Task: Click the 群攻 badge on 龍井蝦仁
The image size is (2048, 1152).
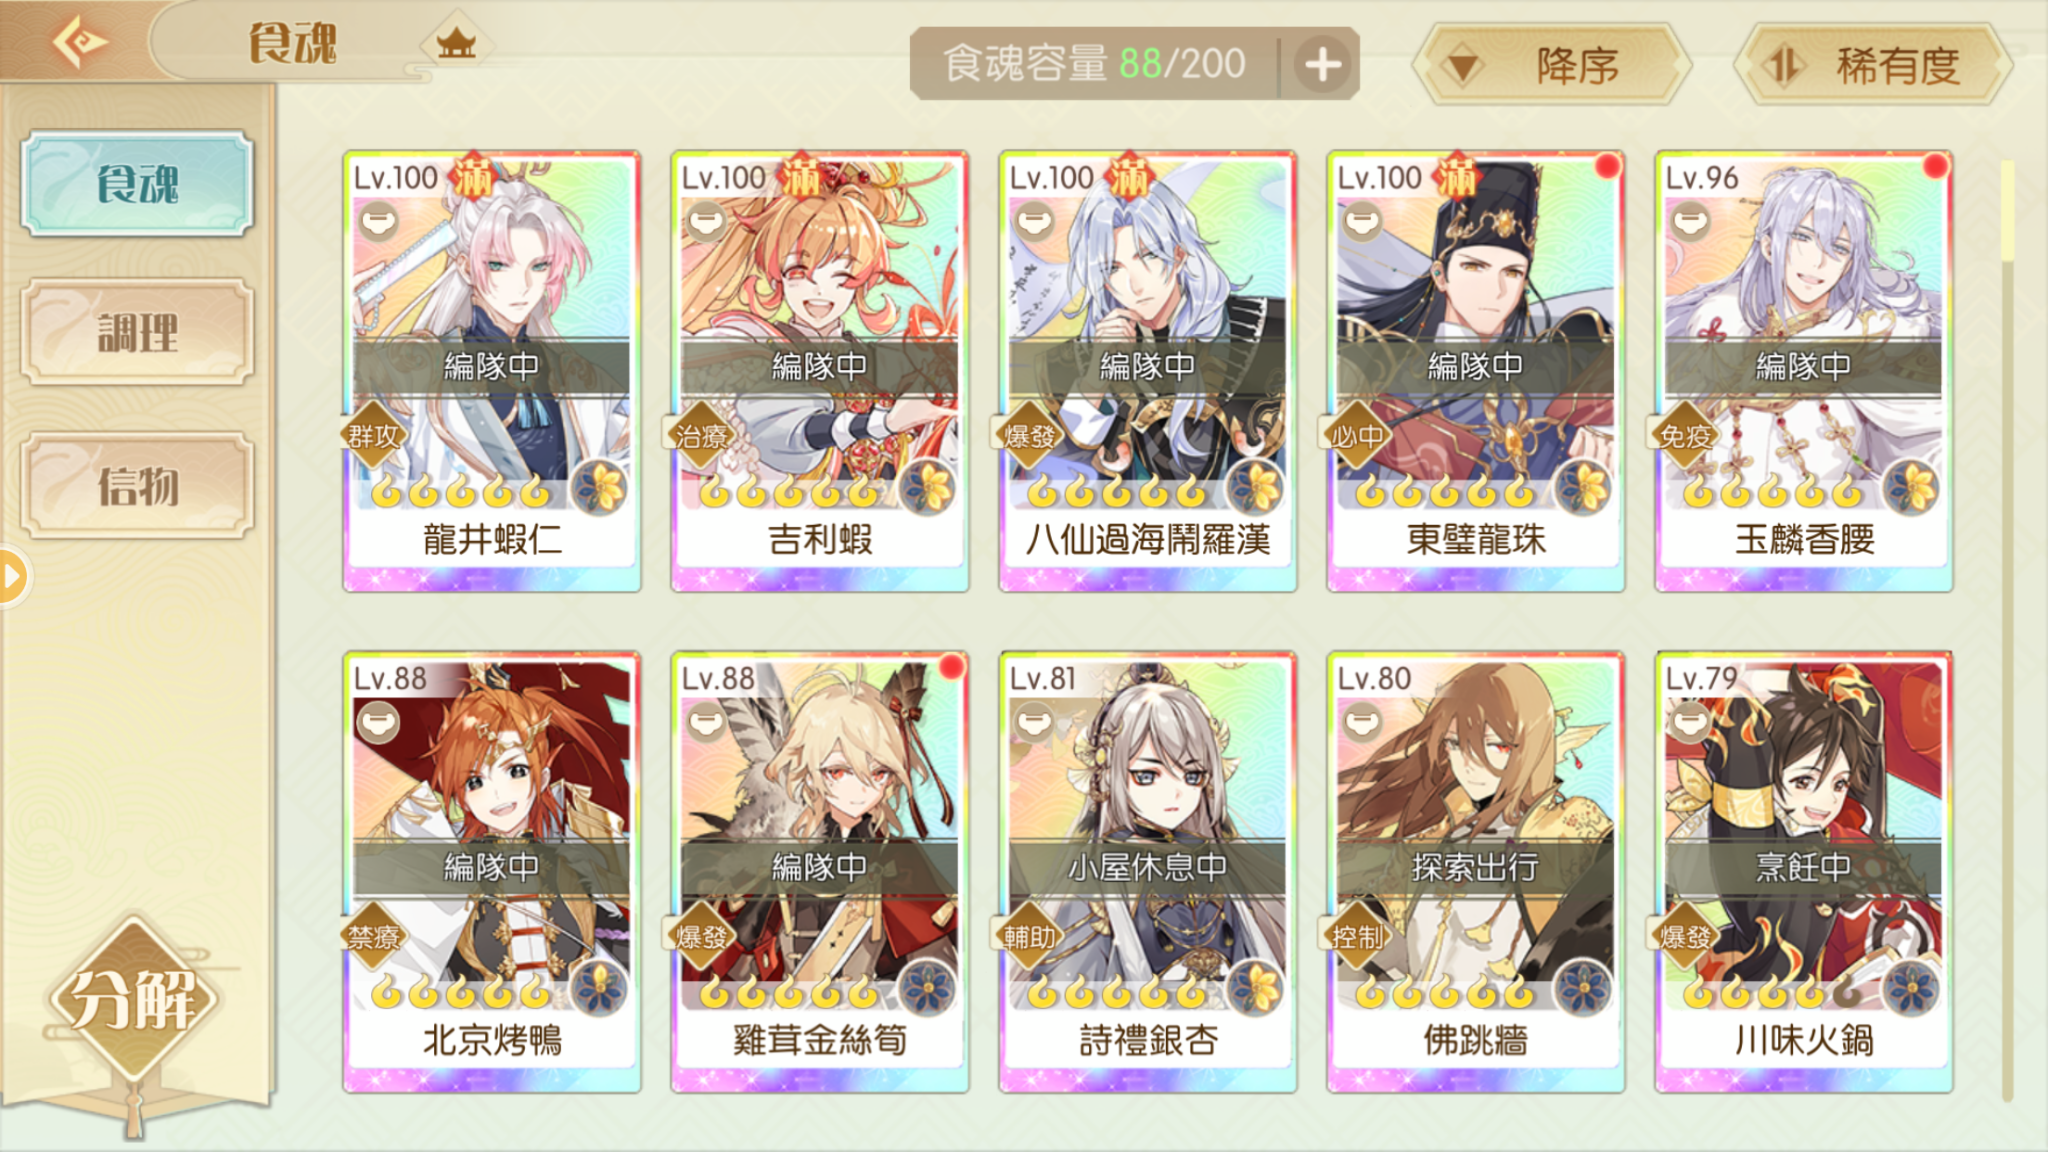Action: pyautogui.click(x=372, y=436)
